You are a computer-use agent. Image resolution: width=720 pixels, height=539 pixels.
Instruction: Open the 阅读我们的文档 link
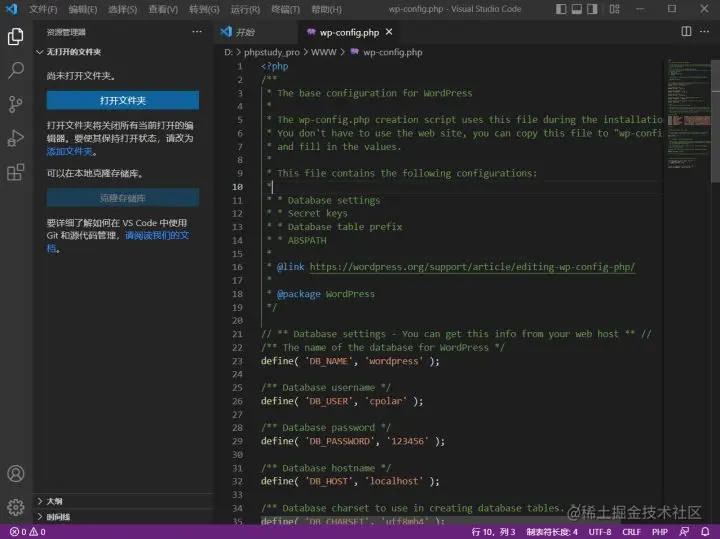[x=158, y=236]
